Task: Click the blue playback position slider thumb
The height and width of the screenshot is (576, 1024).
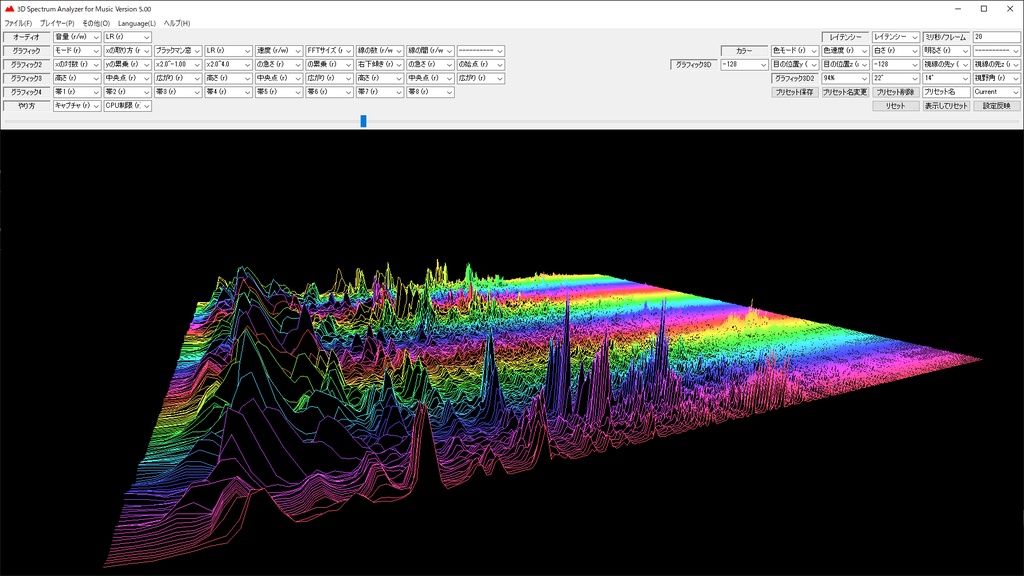Action: (363, 121)
